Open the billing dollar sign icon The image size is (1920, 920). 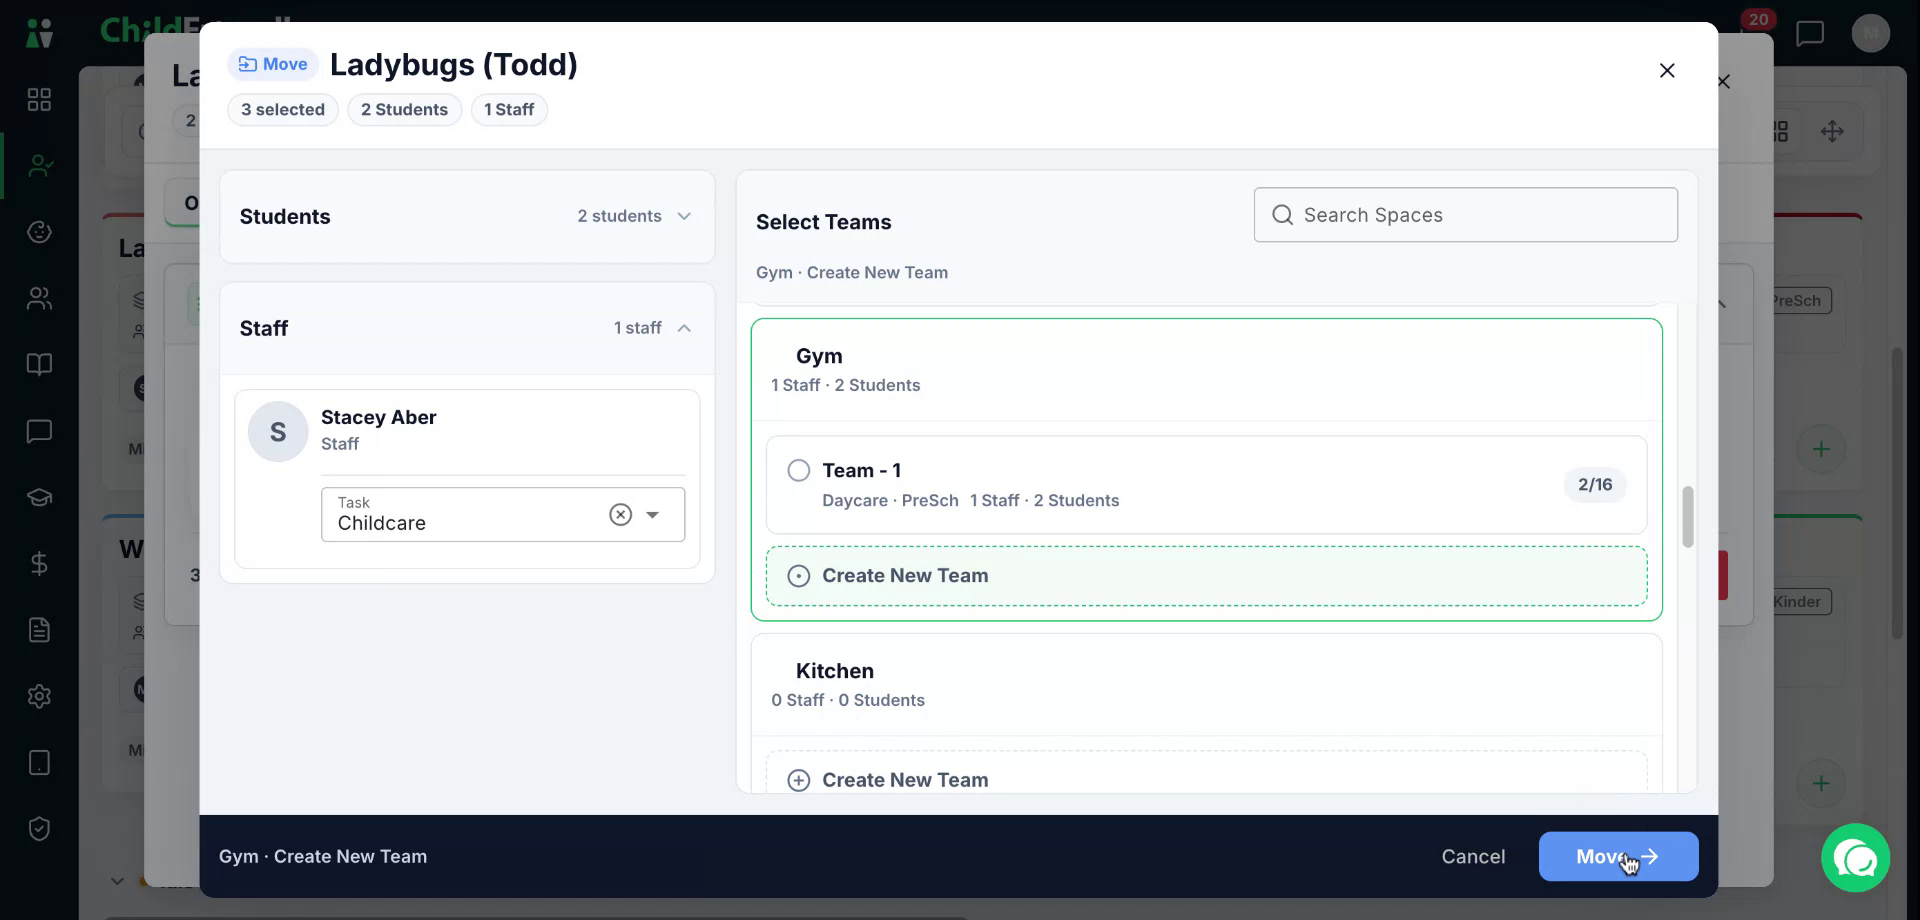pyautogui.click(x=39, y=564)
